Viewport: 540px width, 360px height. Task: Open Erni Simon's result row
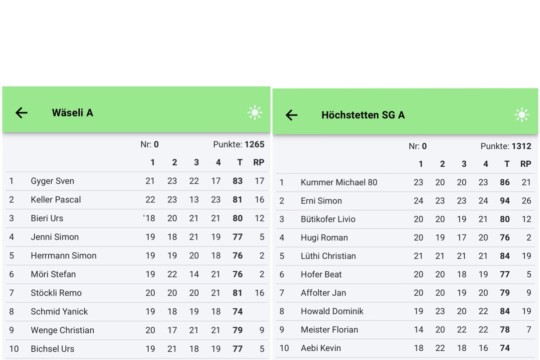coord(406,200)
